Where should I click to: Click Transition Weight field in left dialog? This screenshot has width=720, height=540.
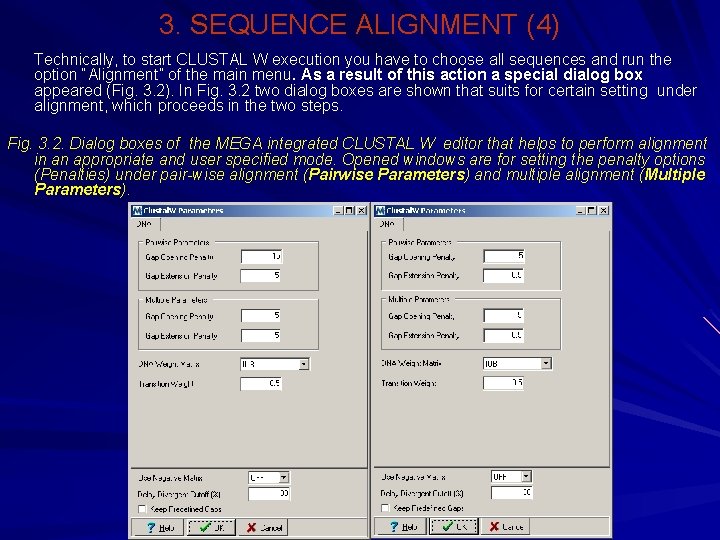[261, 383]
